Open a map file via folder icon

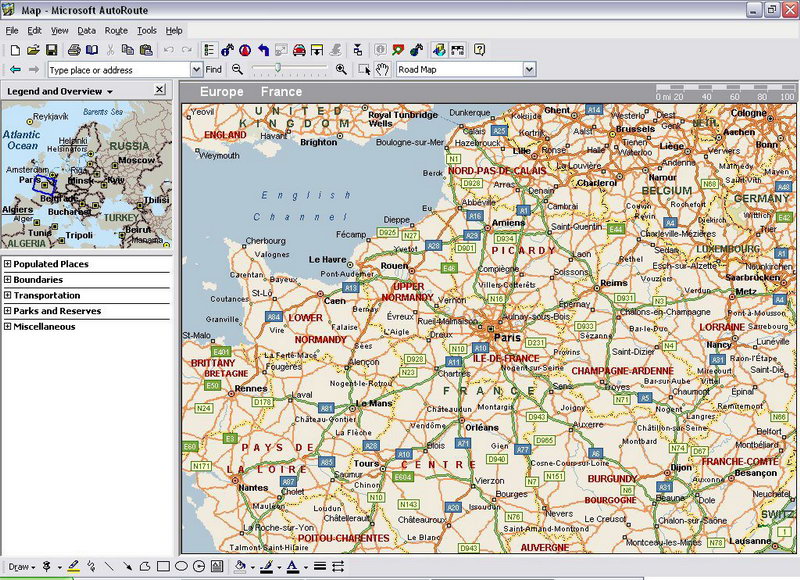[x=33, y=50]
